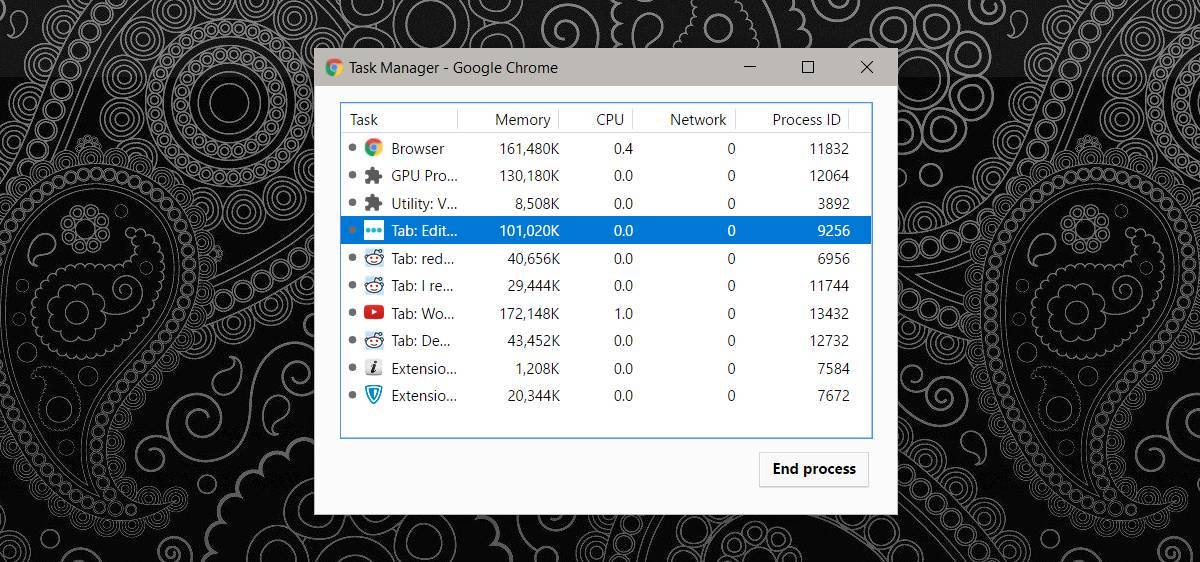Image resolution: width=1200 pixels, height=562 pixels.
Task: Click the End process button
Action: coord(814,469)
